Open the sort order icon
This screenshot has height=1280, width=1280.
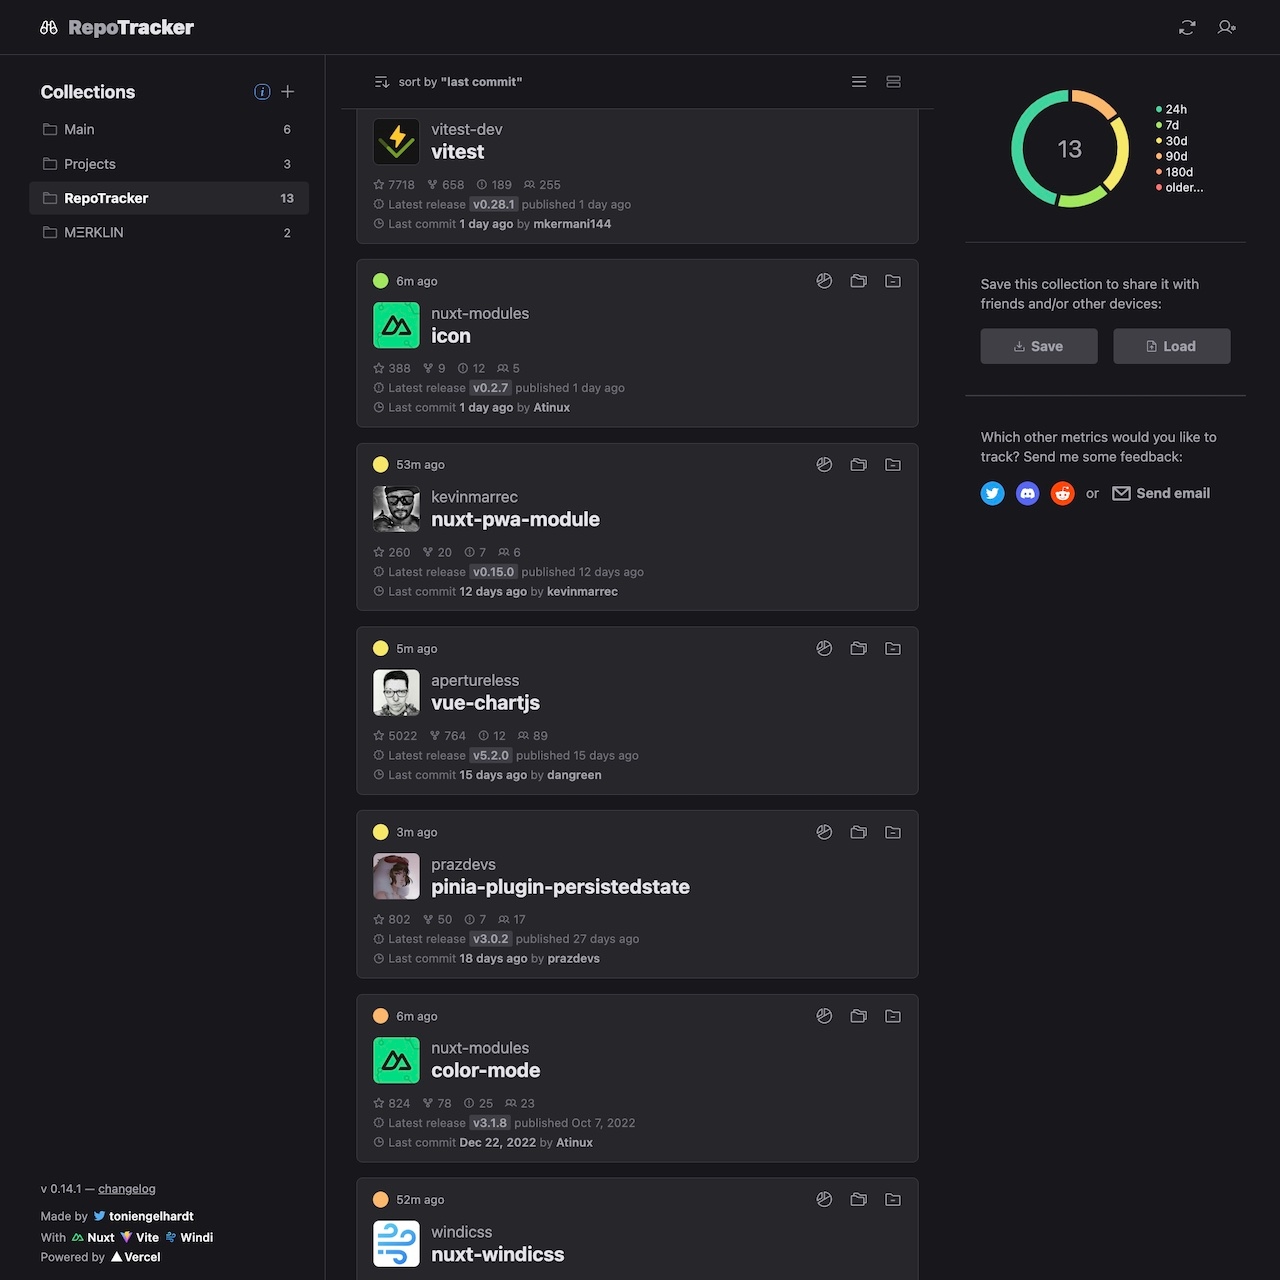point(382,82)
